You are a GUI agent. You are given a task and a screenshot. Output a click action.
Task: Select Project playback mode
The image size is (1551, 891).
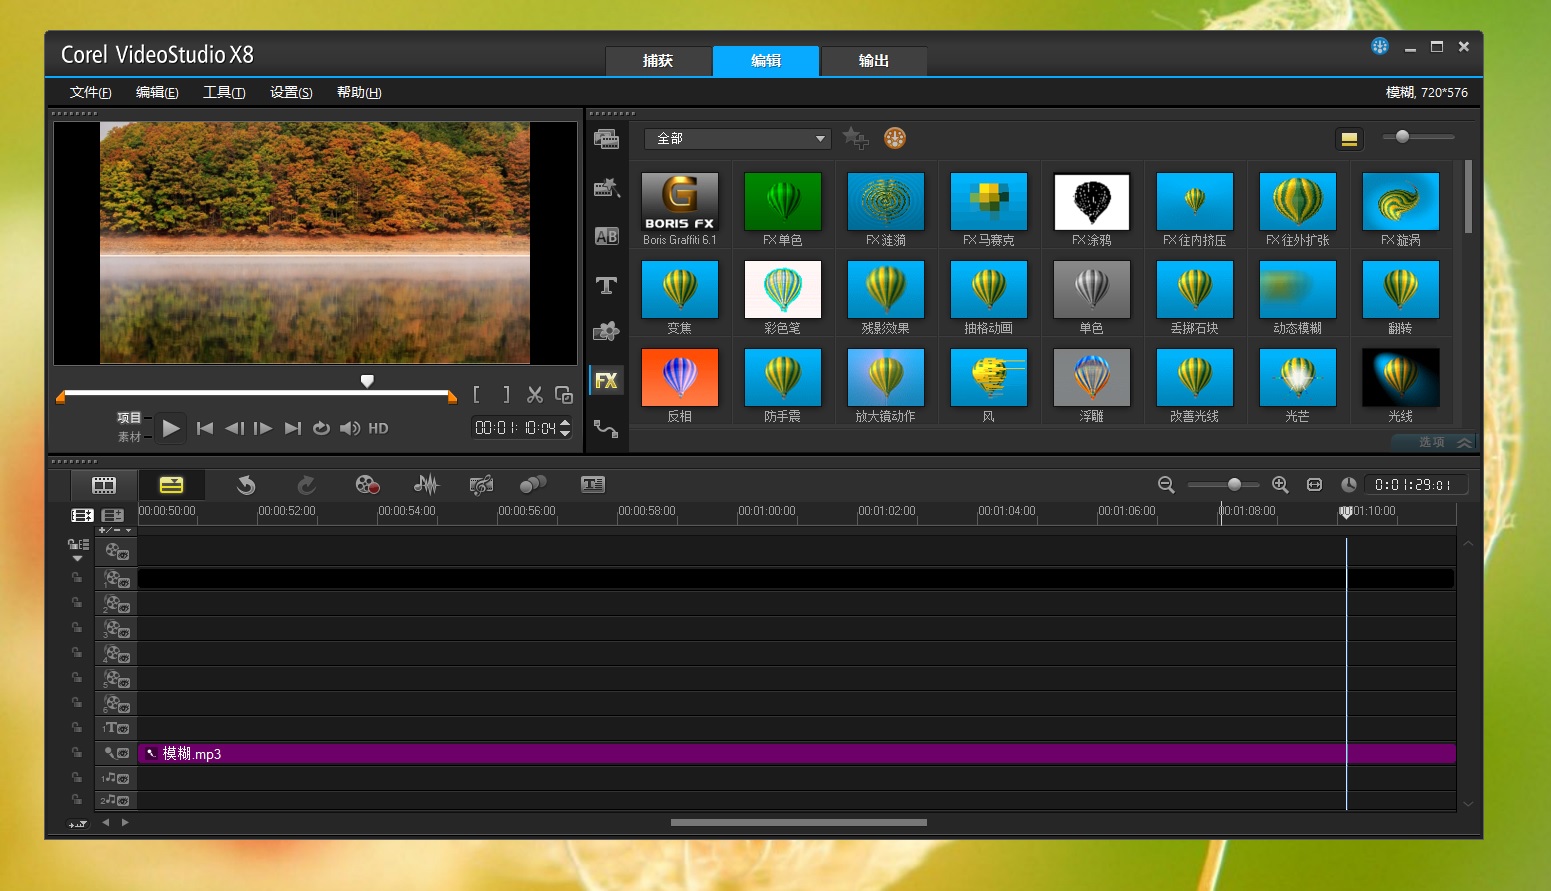[x=129, y=418]
